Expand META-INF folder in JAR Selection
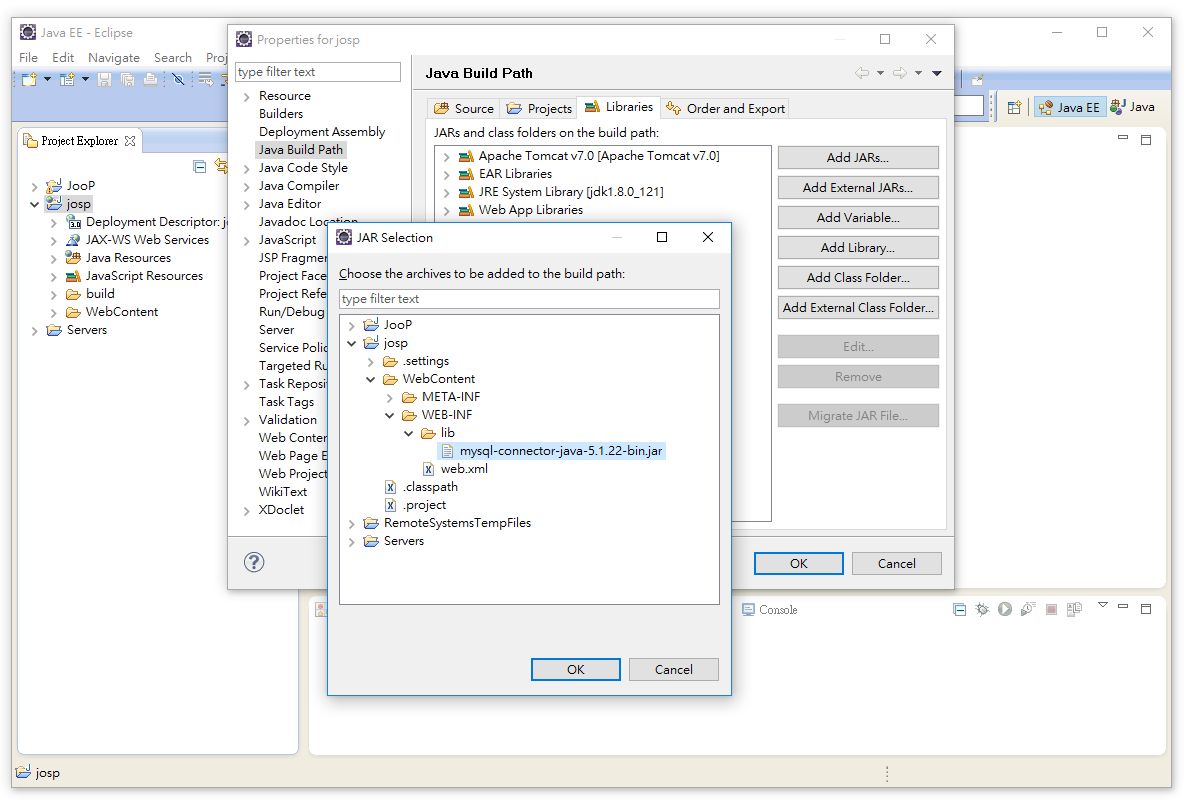1194x802 pixels. click(390, 398)
